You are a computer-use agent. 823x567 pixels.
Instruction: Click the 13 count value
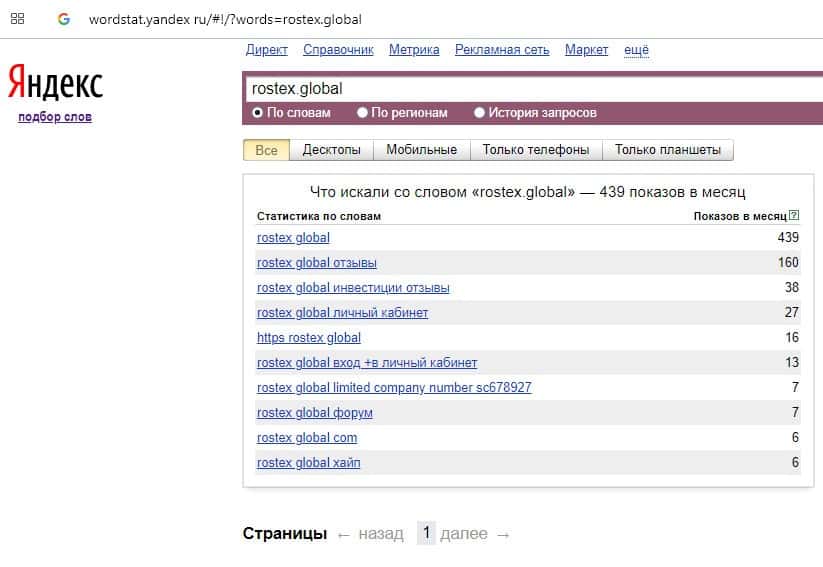792,362
